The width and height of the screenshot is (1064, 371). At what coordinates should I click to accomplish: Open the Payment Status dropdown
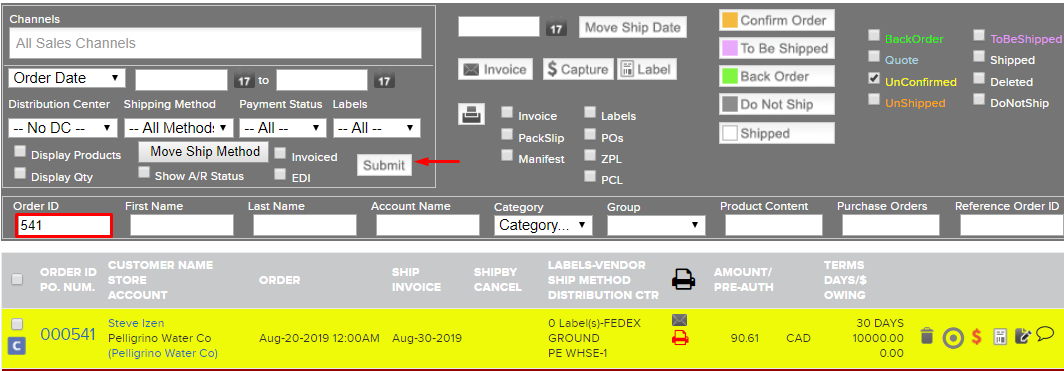click(283, 128)
